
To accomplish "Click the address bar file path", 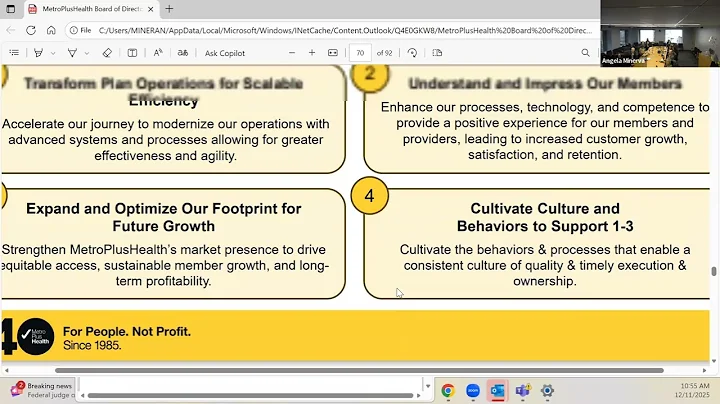I will (x=345, y=30).
